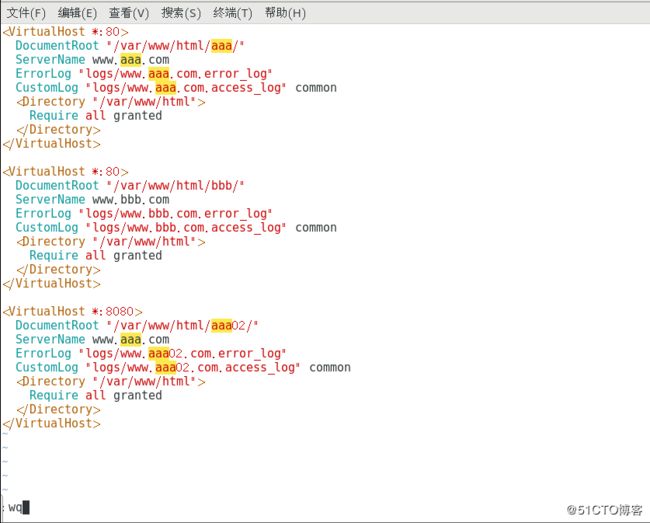
Task: Click first CustomLog www.aaa.com.access_log line
Action: (176, 88)
